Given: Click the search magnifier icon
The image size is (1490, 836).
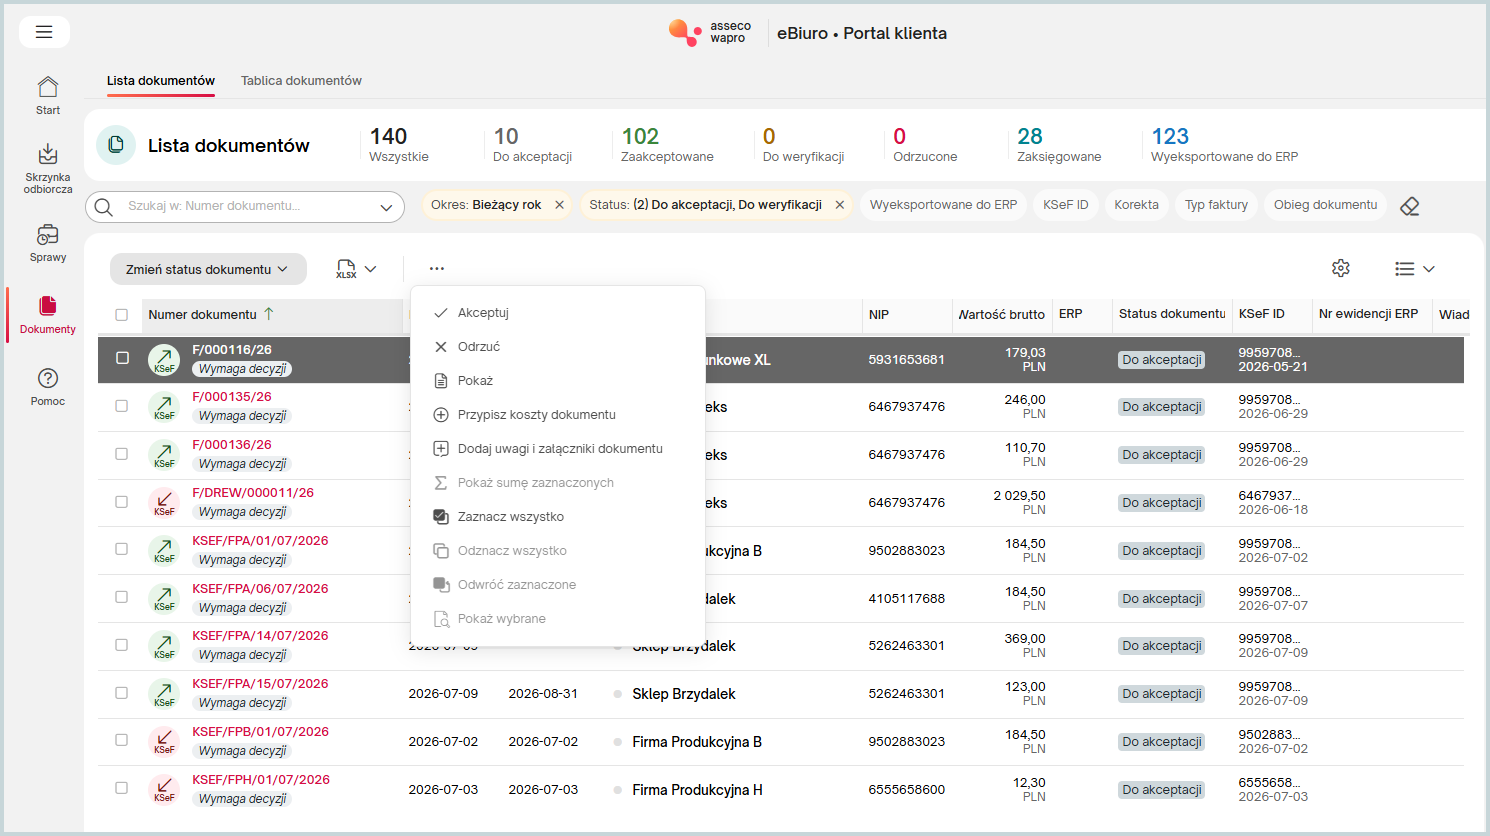Looking at the screenshot, I should tap(104, 207).
